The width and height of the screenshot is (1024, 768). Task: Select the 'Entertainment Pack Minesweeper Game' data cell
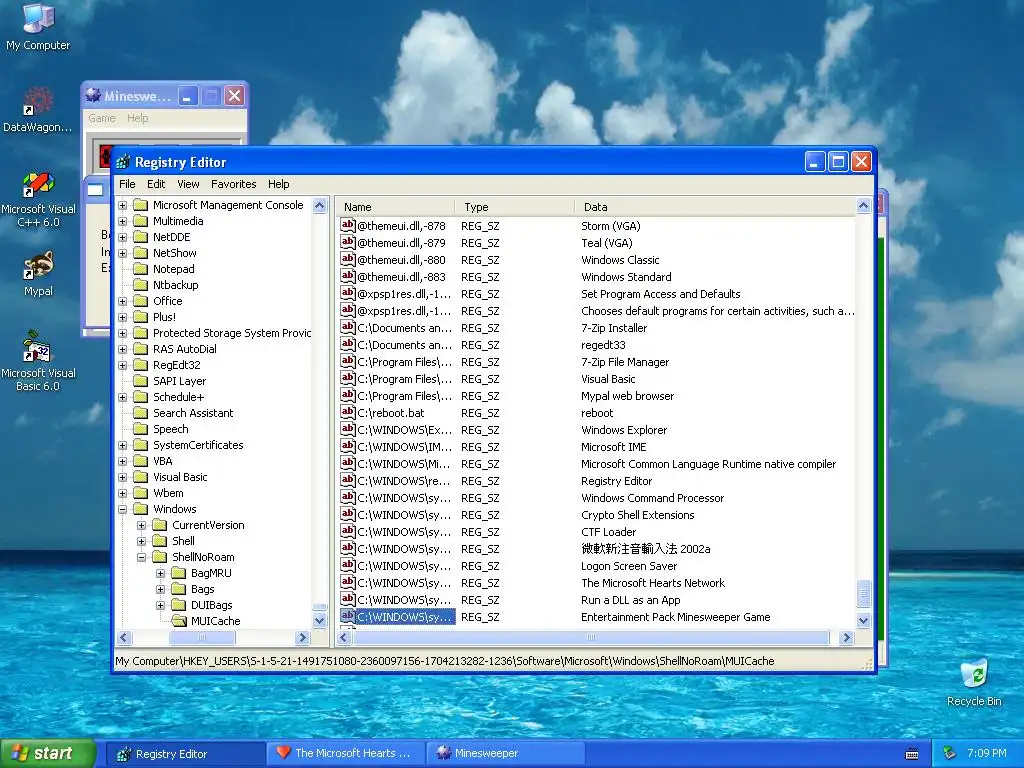point(675,617)
